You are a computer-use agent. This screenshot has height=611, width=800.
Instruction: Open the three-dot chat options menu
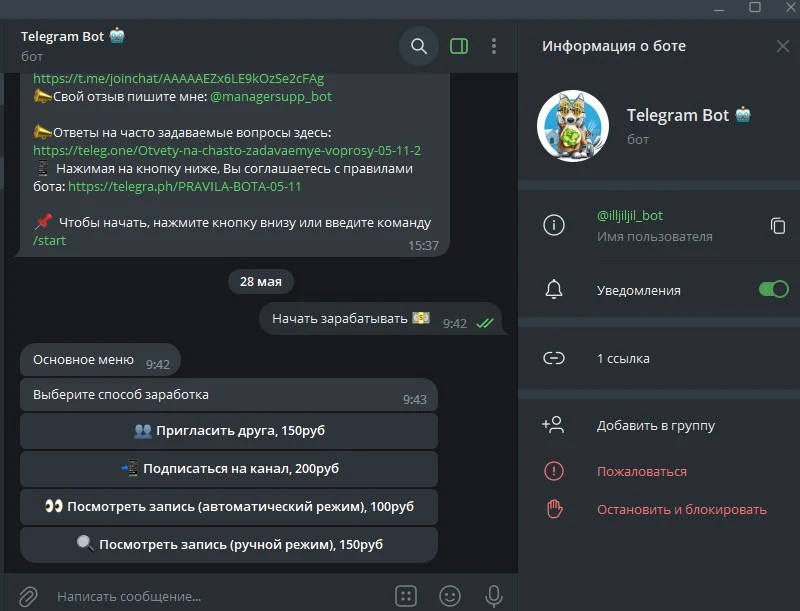point(493,46)
